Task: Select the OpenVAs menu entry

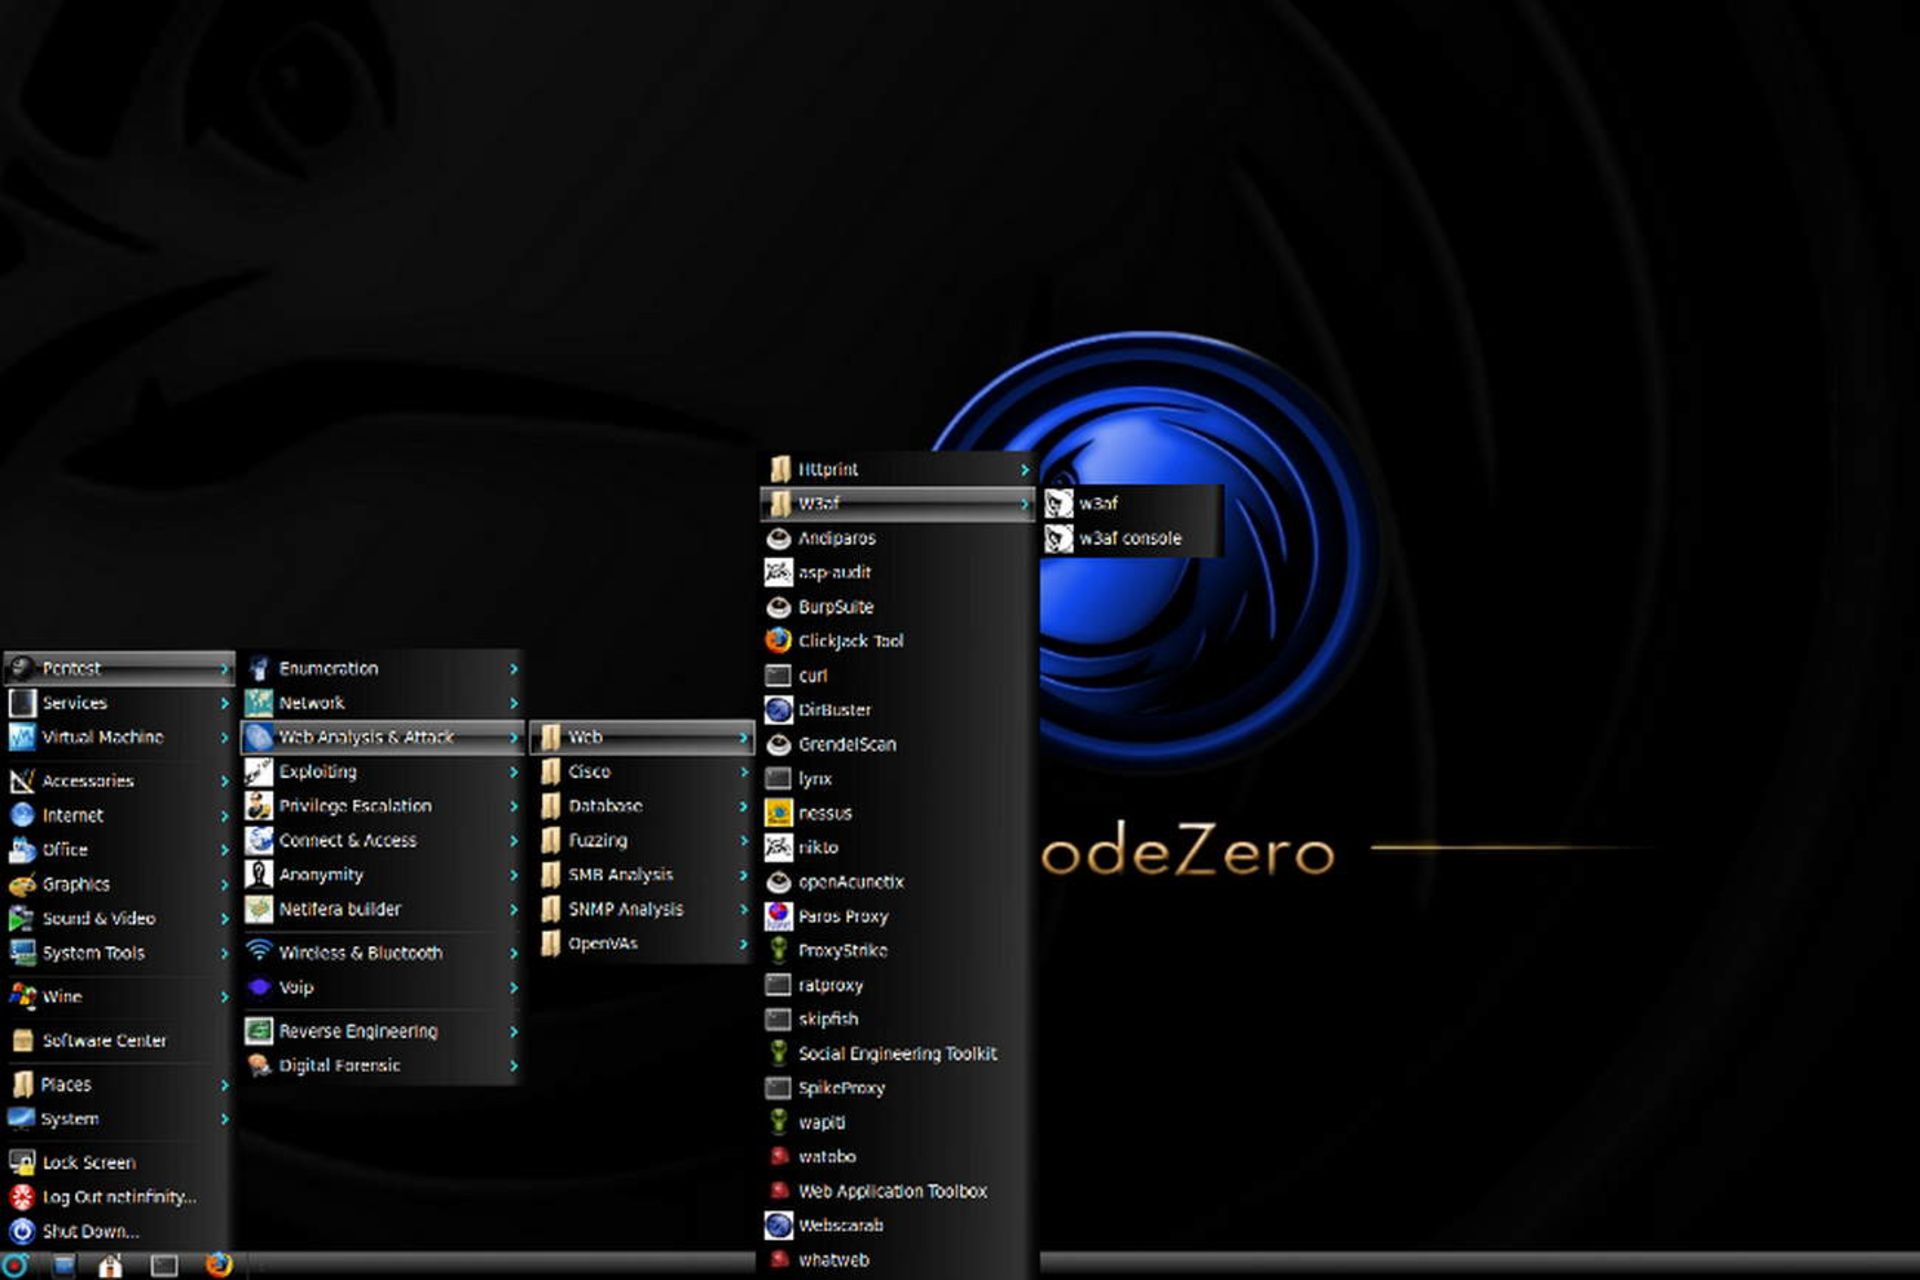Action: point(642,943)
